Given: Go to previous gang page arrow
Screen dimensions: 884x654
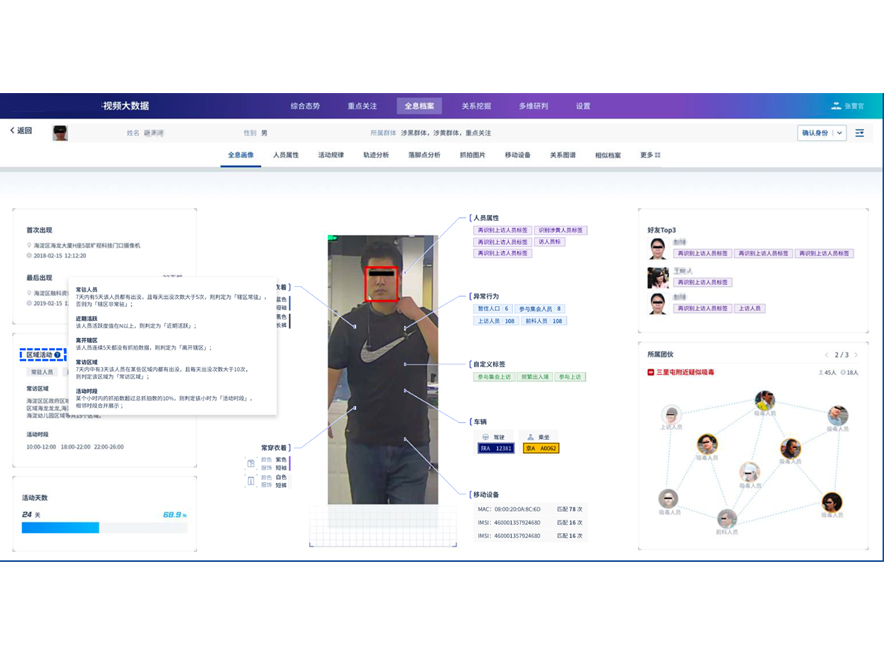Looking at the screenshot, I should pos(826,355).
